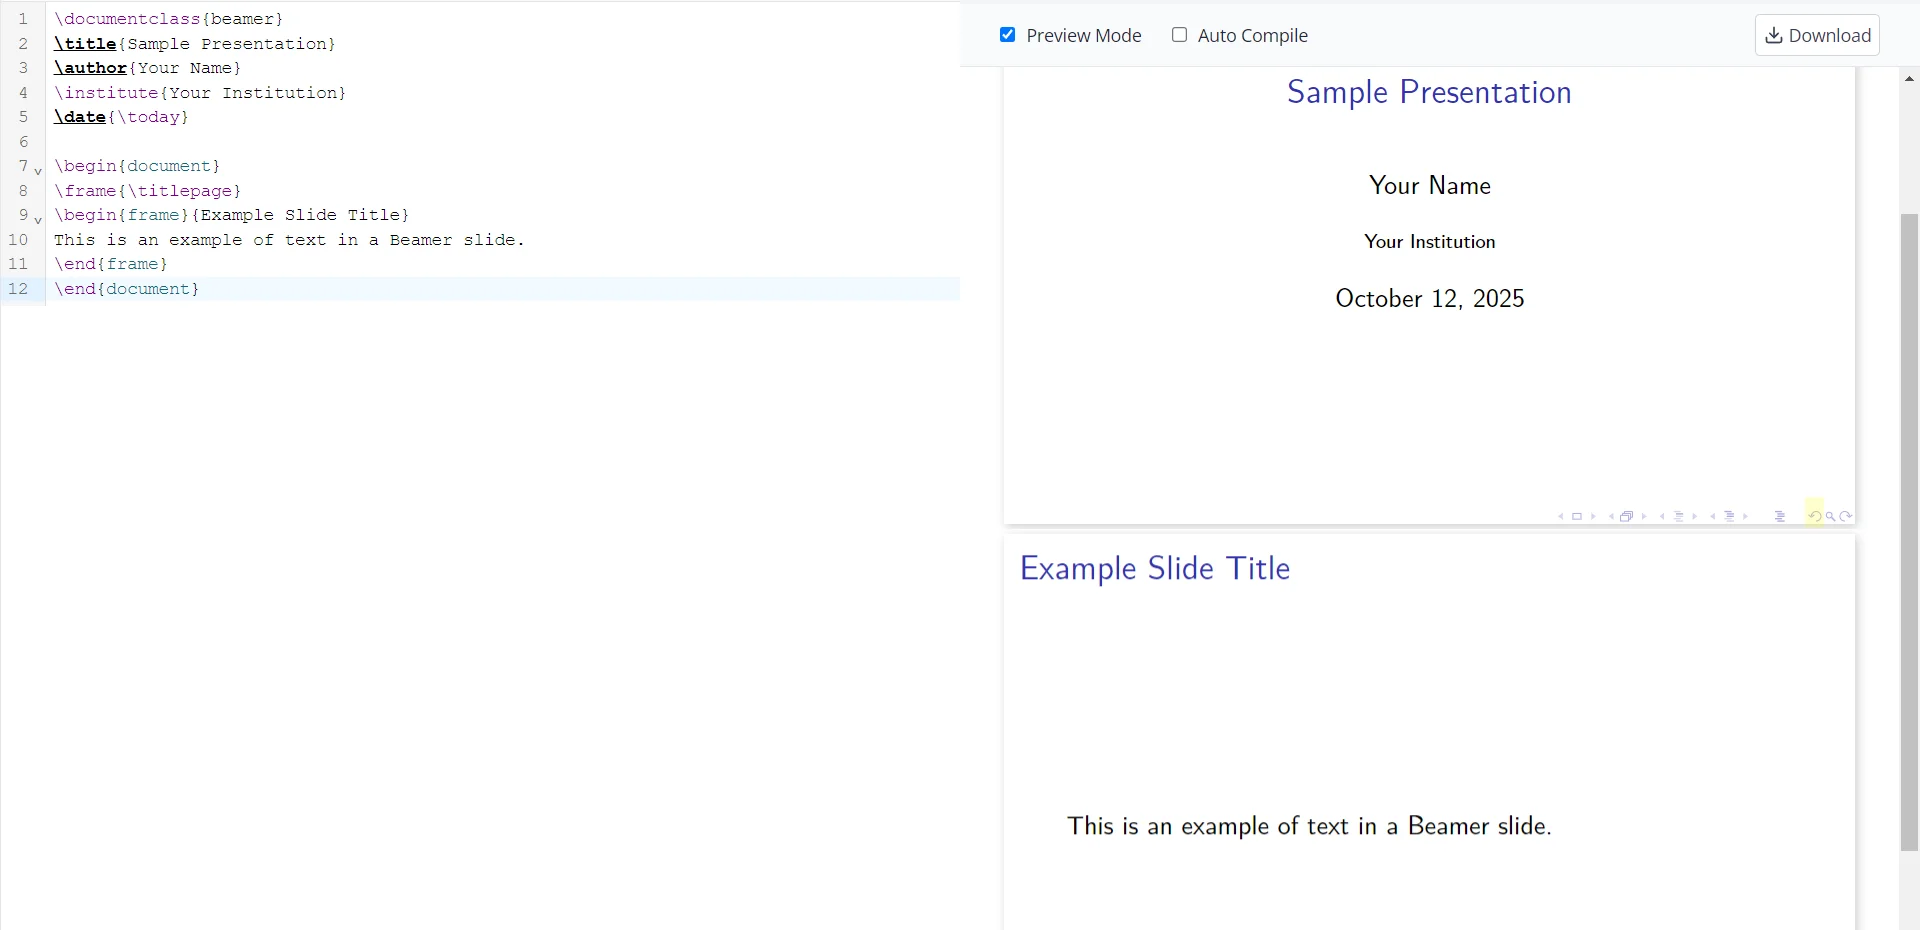Collapse the \begin{frame} fold on line 9

point(38,220)
